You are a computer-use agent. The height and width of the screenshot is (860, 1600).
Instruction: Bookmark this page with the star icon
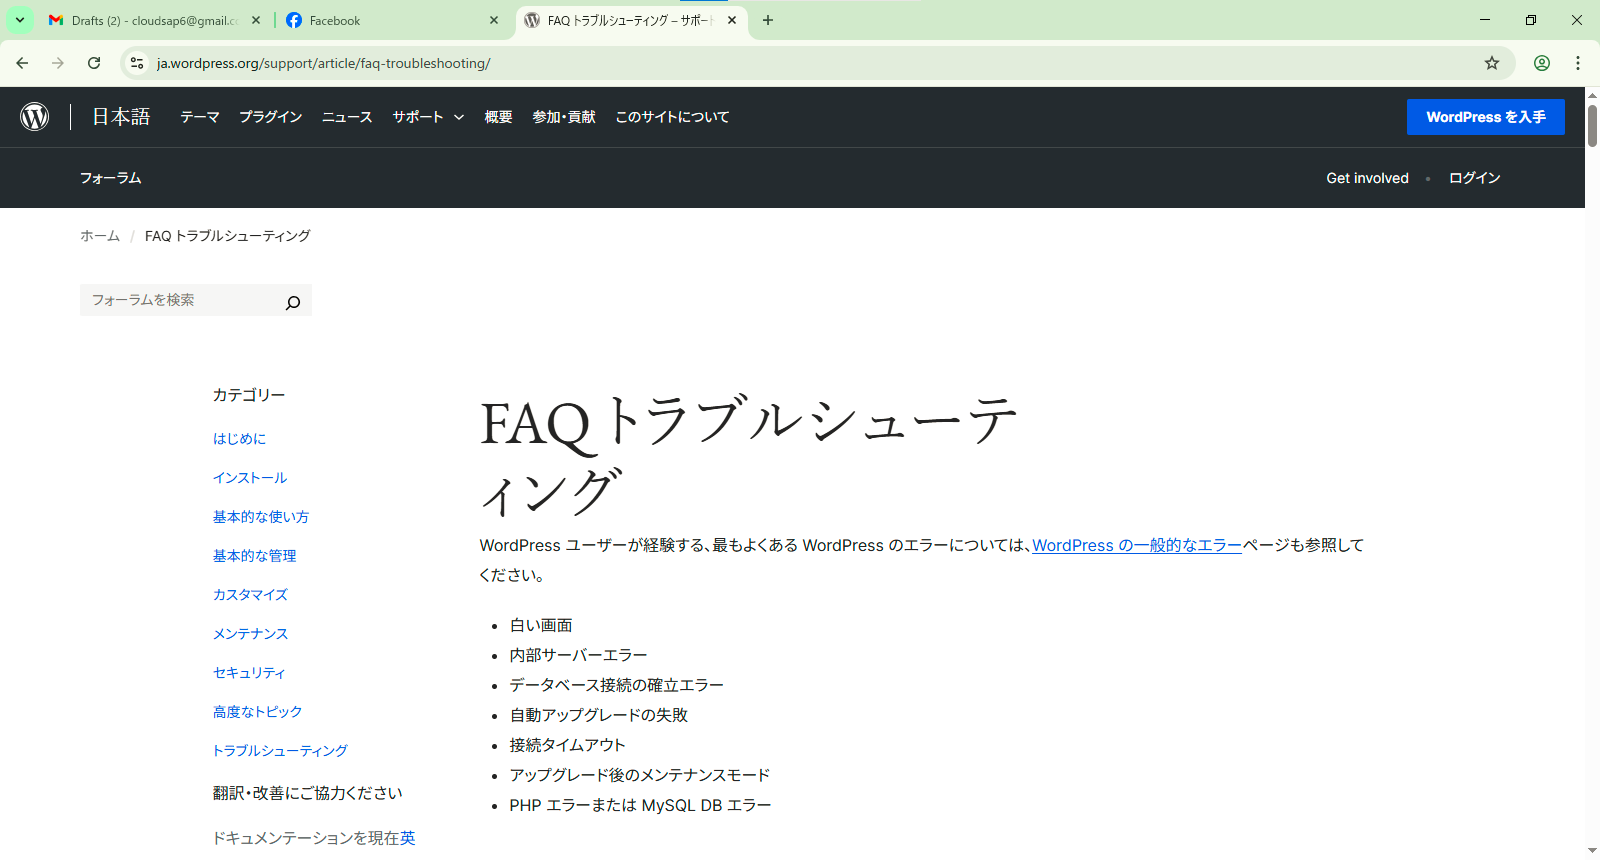coord(1492,63)
